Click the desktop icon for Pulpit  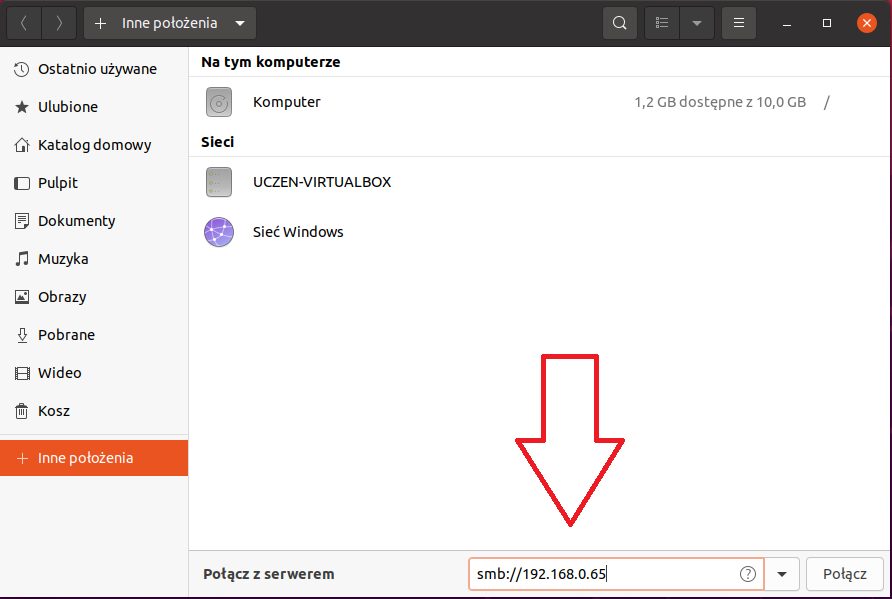[22, 183]
